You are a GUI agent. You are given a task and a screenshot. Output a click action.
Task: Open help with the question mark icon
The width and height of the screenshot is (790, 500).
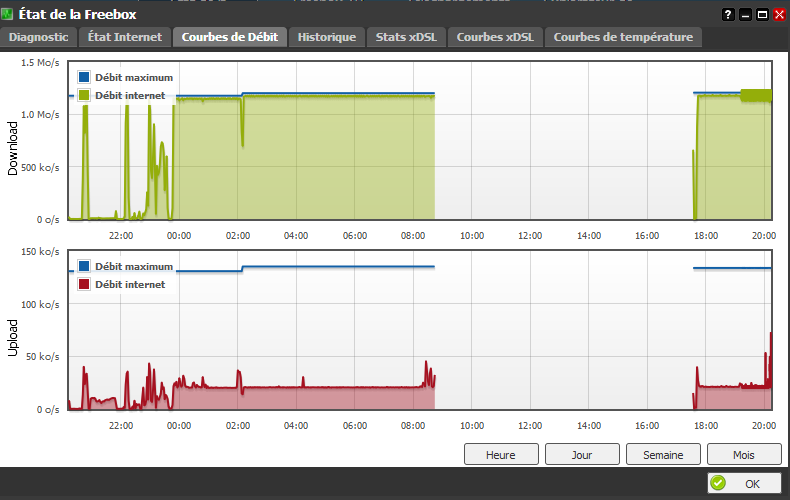click(x=728, y=15)
